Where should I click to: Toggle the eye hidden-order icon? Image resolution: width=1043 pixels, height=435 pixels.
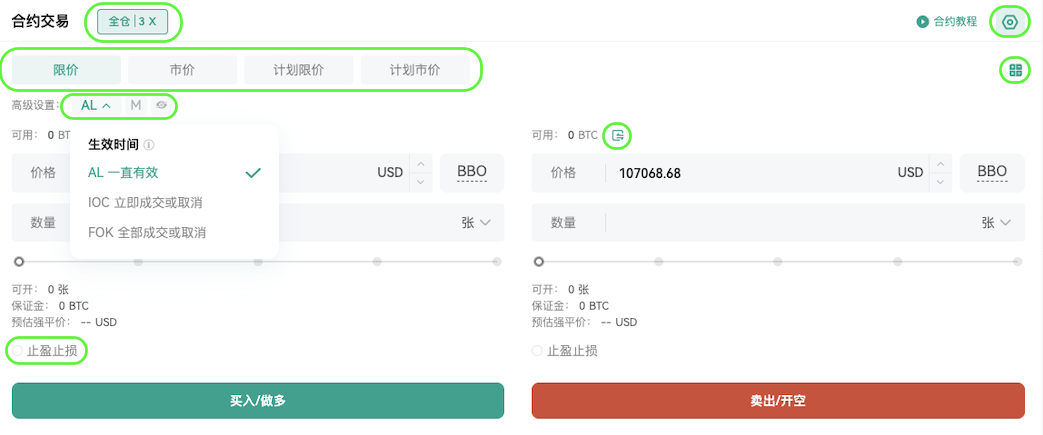click(x=161, y=105)
